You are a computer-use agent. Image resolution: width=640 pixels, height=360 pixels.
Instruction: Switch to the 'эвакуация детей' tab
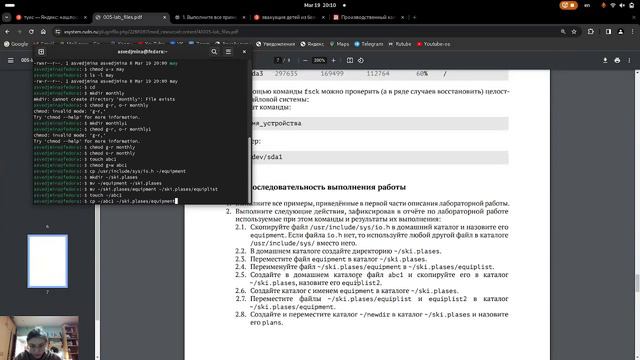click(288, 18)
